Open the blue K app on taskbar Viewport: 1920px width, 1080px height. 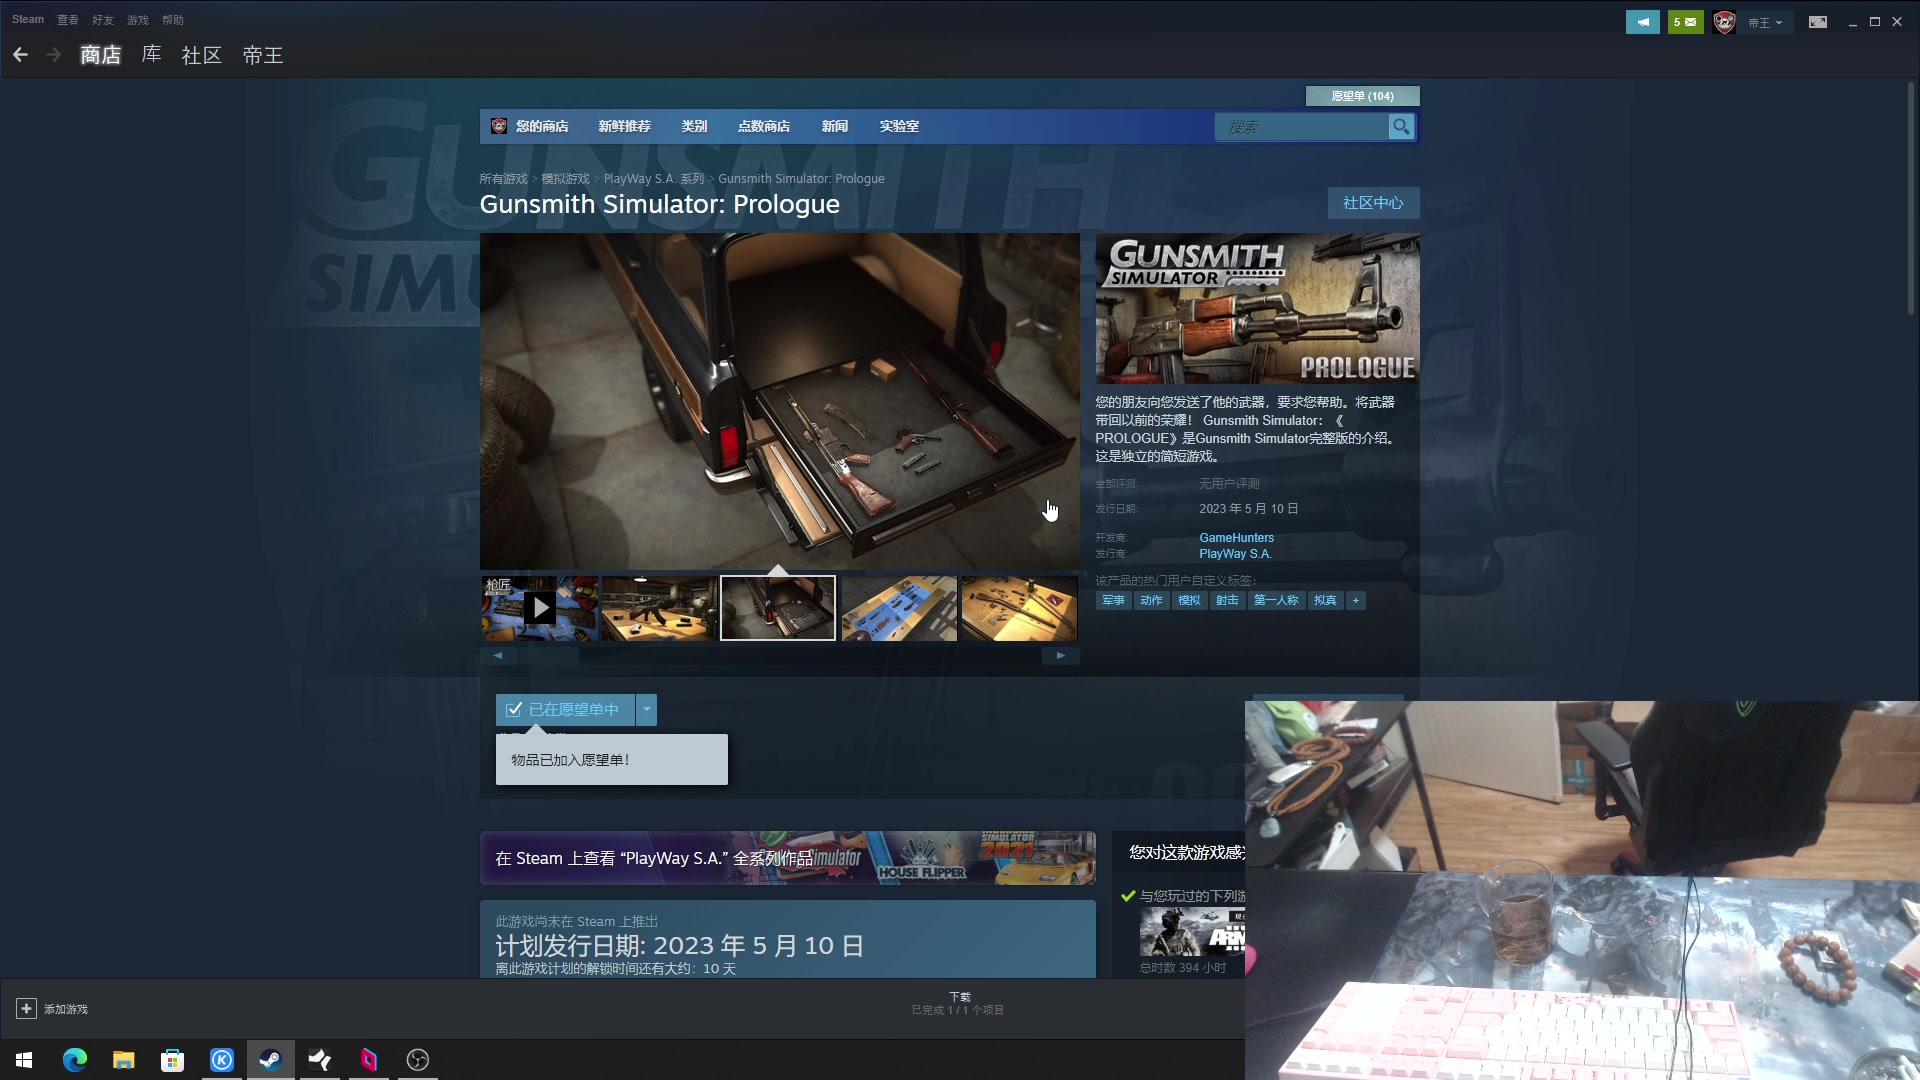pos(221,1060)
